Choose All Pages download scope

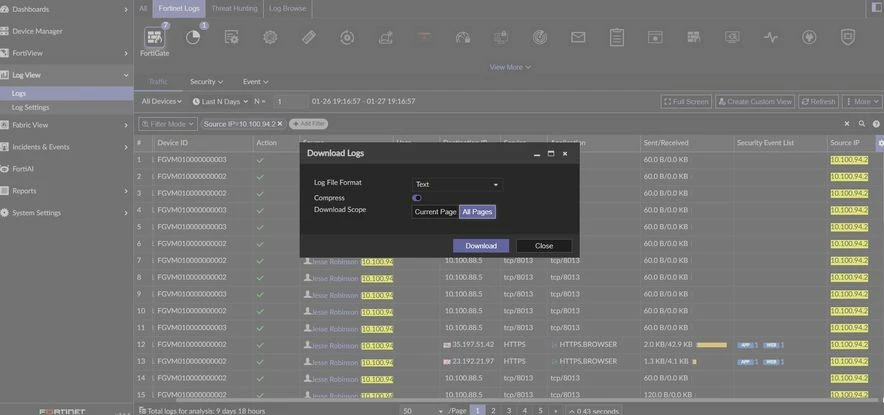477,212
